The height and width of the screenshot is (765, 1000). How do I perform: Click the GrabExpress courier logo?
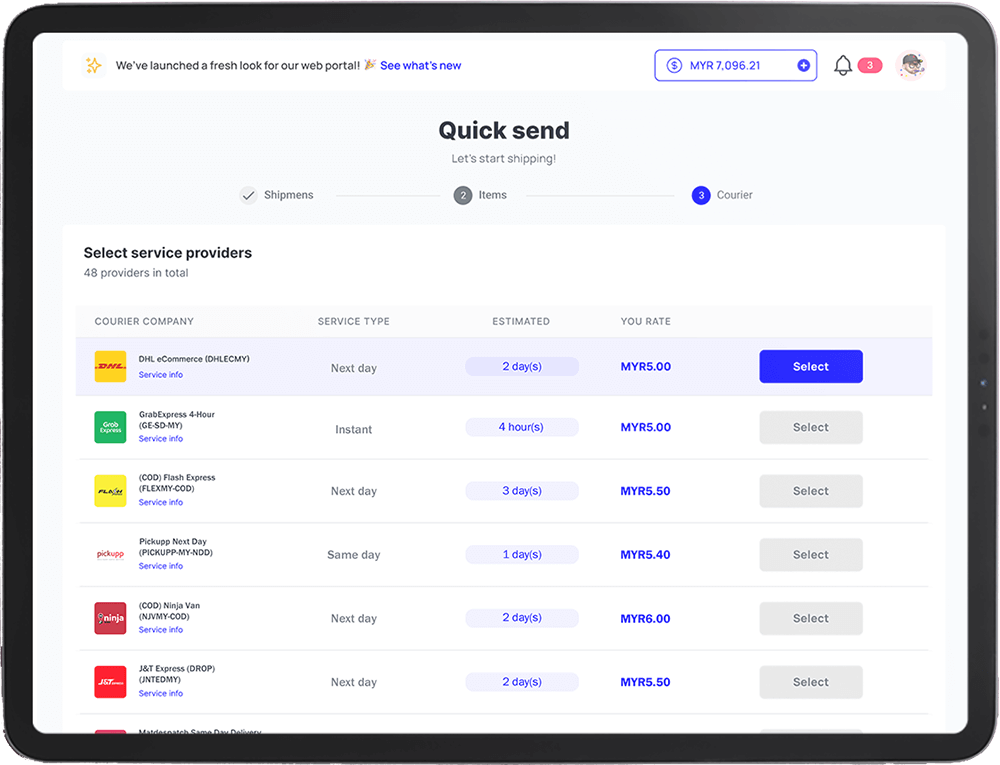[x=110, y=427]
